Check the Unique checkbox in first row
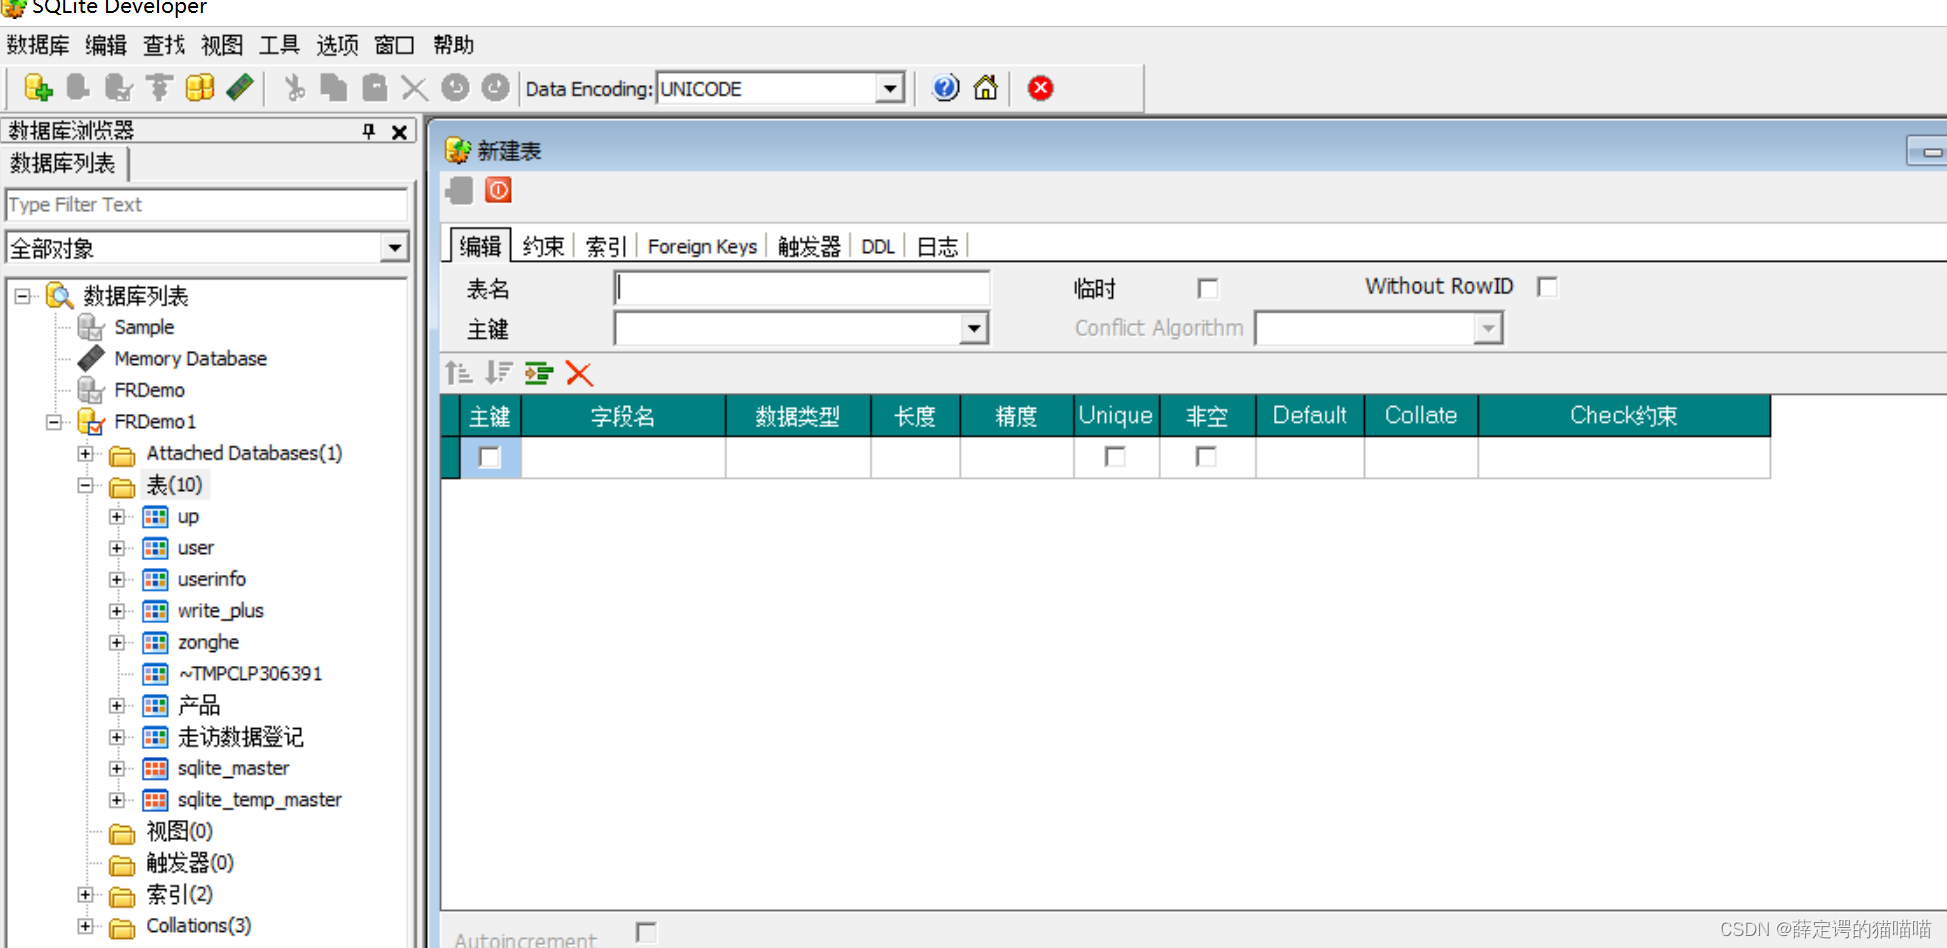1947x948 pixels. tap(1115, 457)
